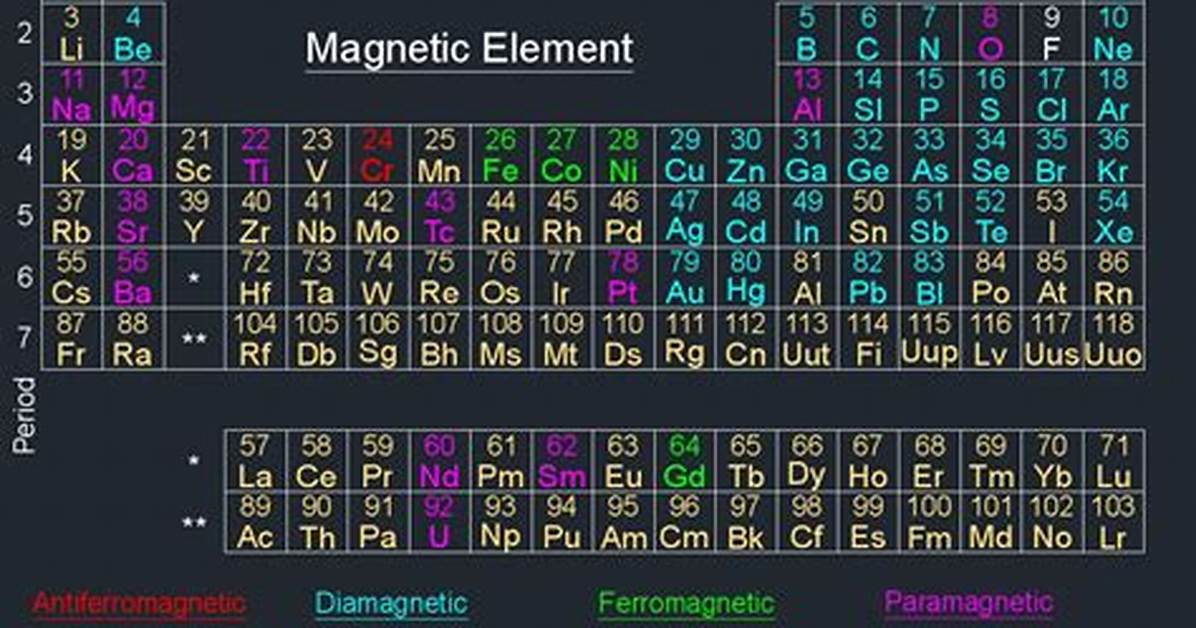Click the green Ferromagnetic legend label
The width and height of the screenshot is (1196, 628).
click(x=686, y=604)
